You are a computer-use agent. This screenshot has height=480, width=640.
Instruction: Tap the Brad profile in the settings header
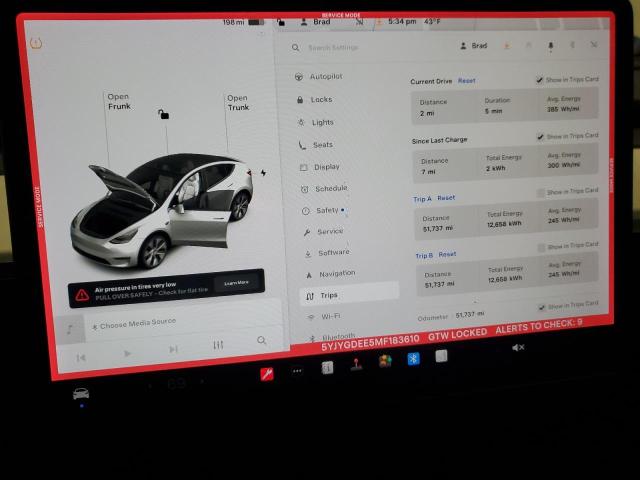[x=474, y=46]
